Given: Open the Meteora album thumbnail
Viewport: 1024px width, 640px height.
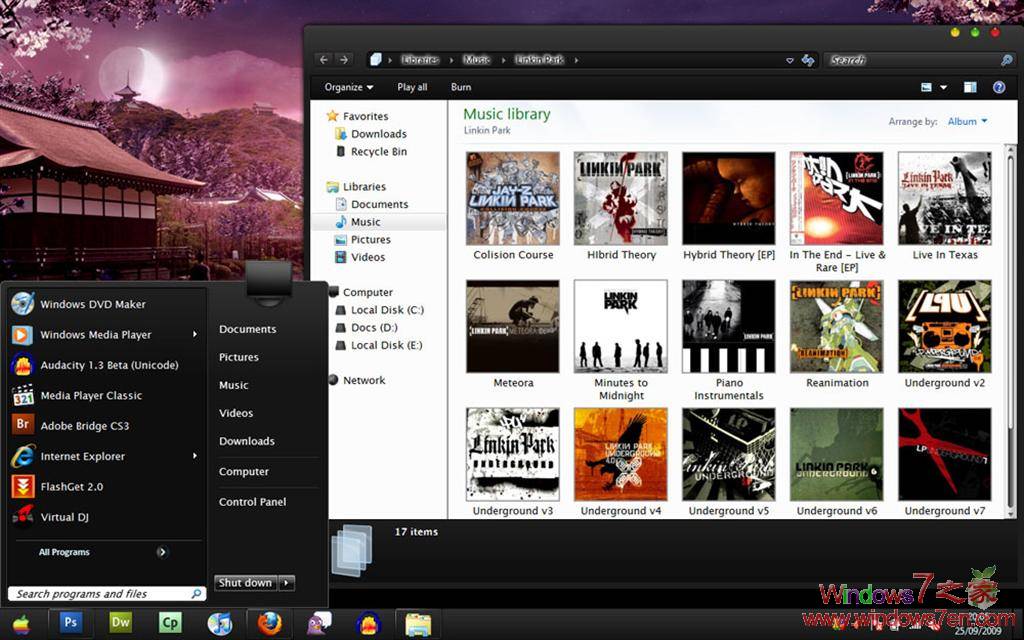Looking at the screenshot, I should 512,326.
